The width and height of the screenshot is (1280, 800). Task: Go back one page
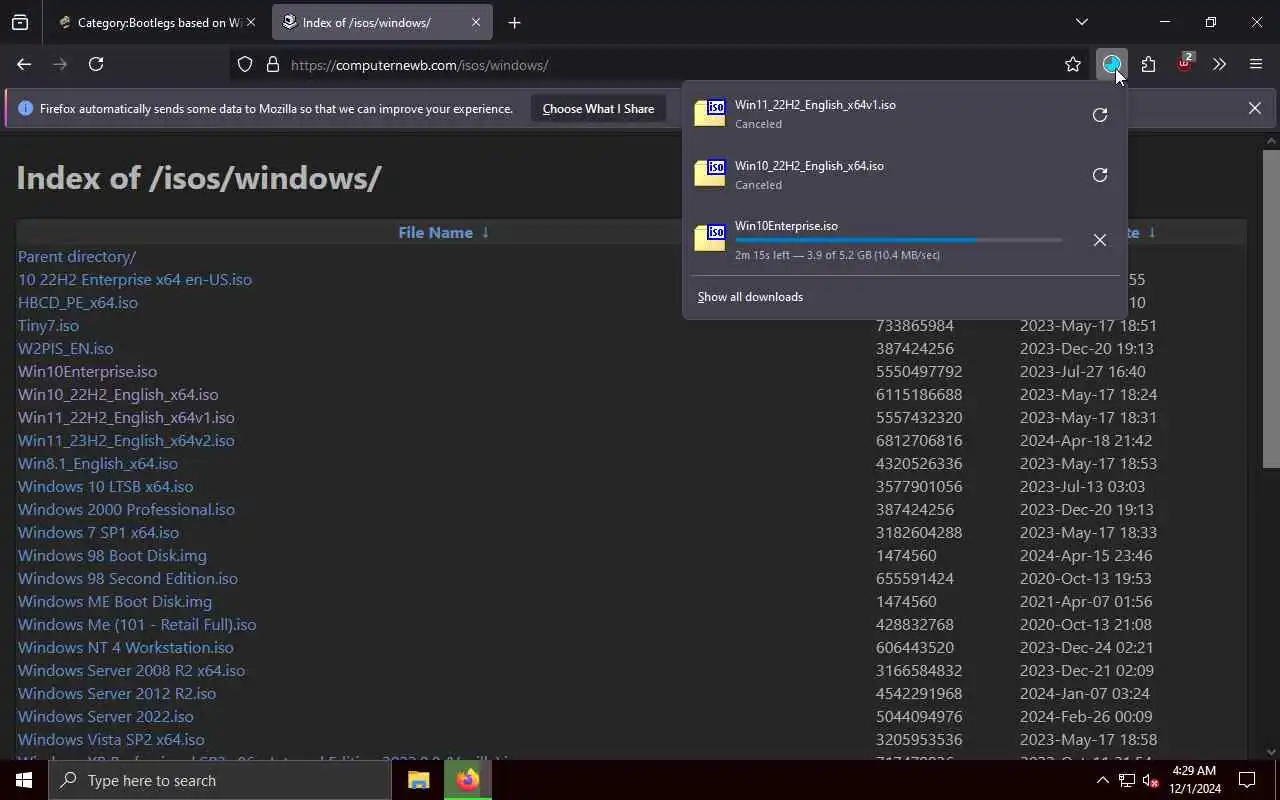24,64
